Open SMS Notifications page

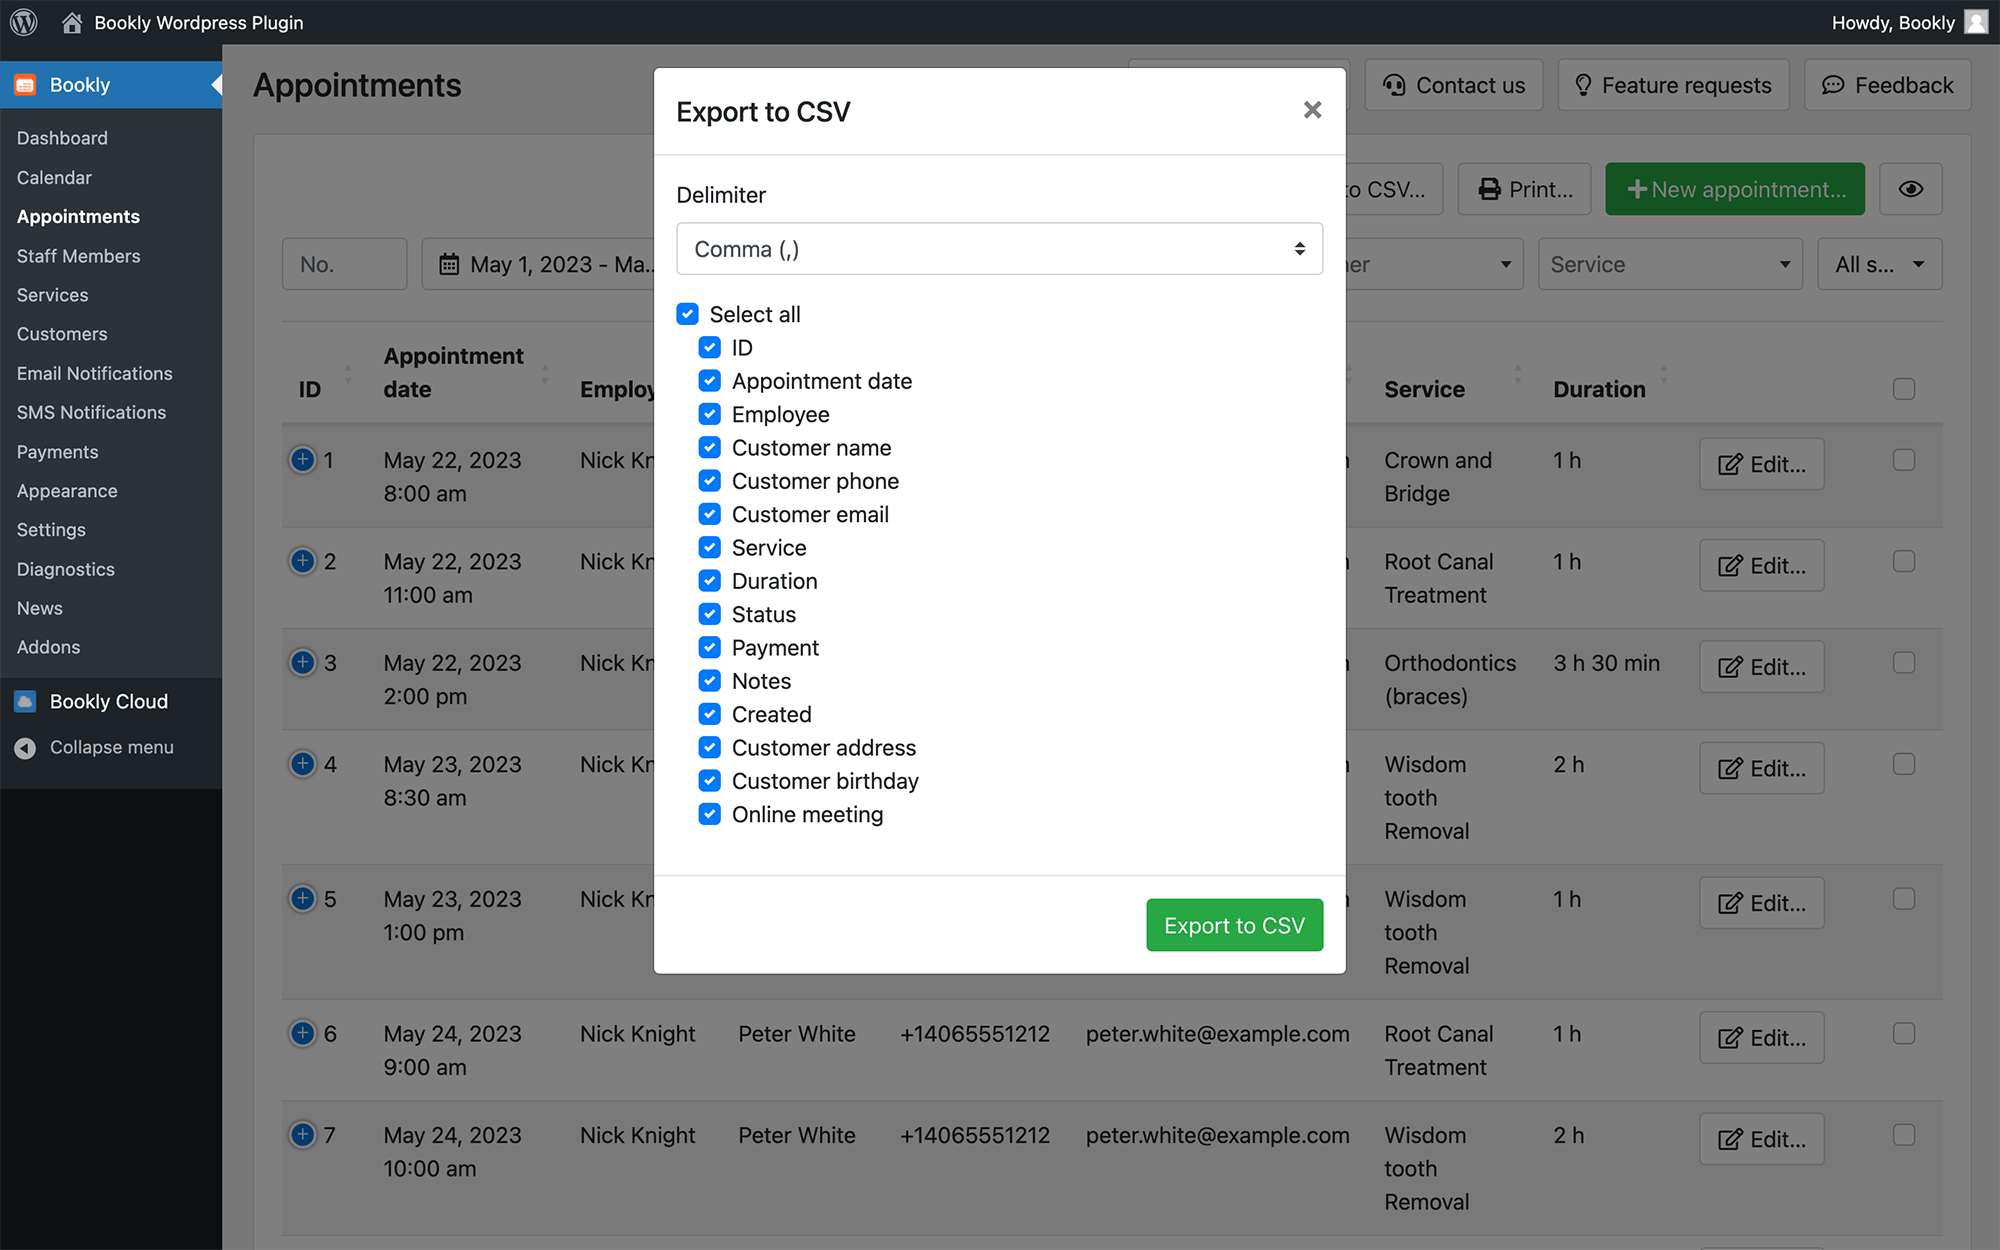91,412
